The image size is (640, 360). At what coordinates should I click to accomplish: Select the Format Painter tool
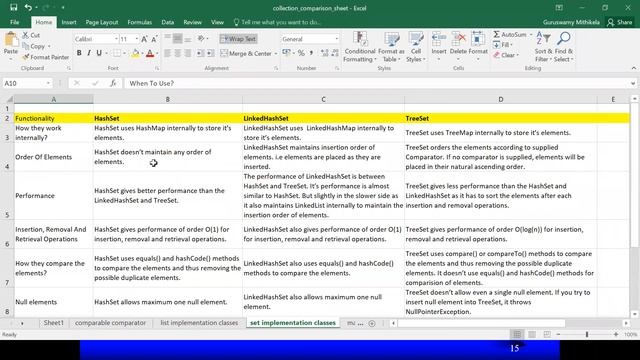click(45, 57)
